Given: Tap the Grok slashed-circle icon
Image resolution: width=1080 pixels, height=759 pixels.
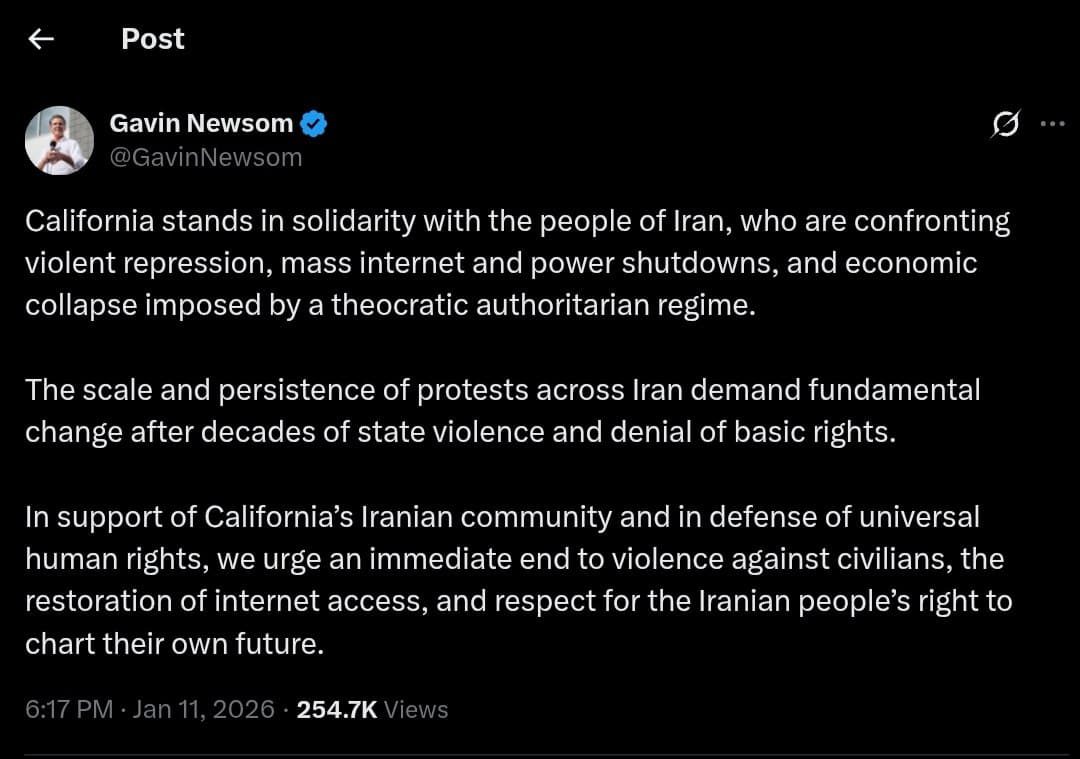Looking at the screenshot, I should [x=1007, y=124].
